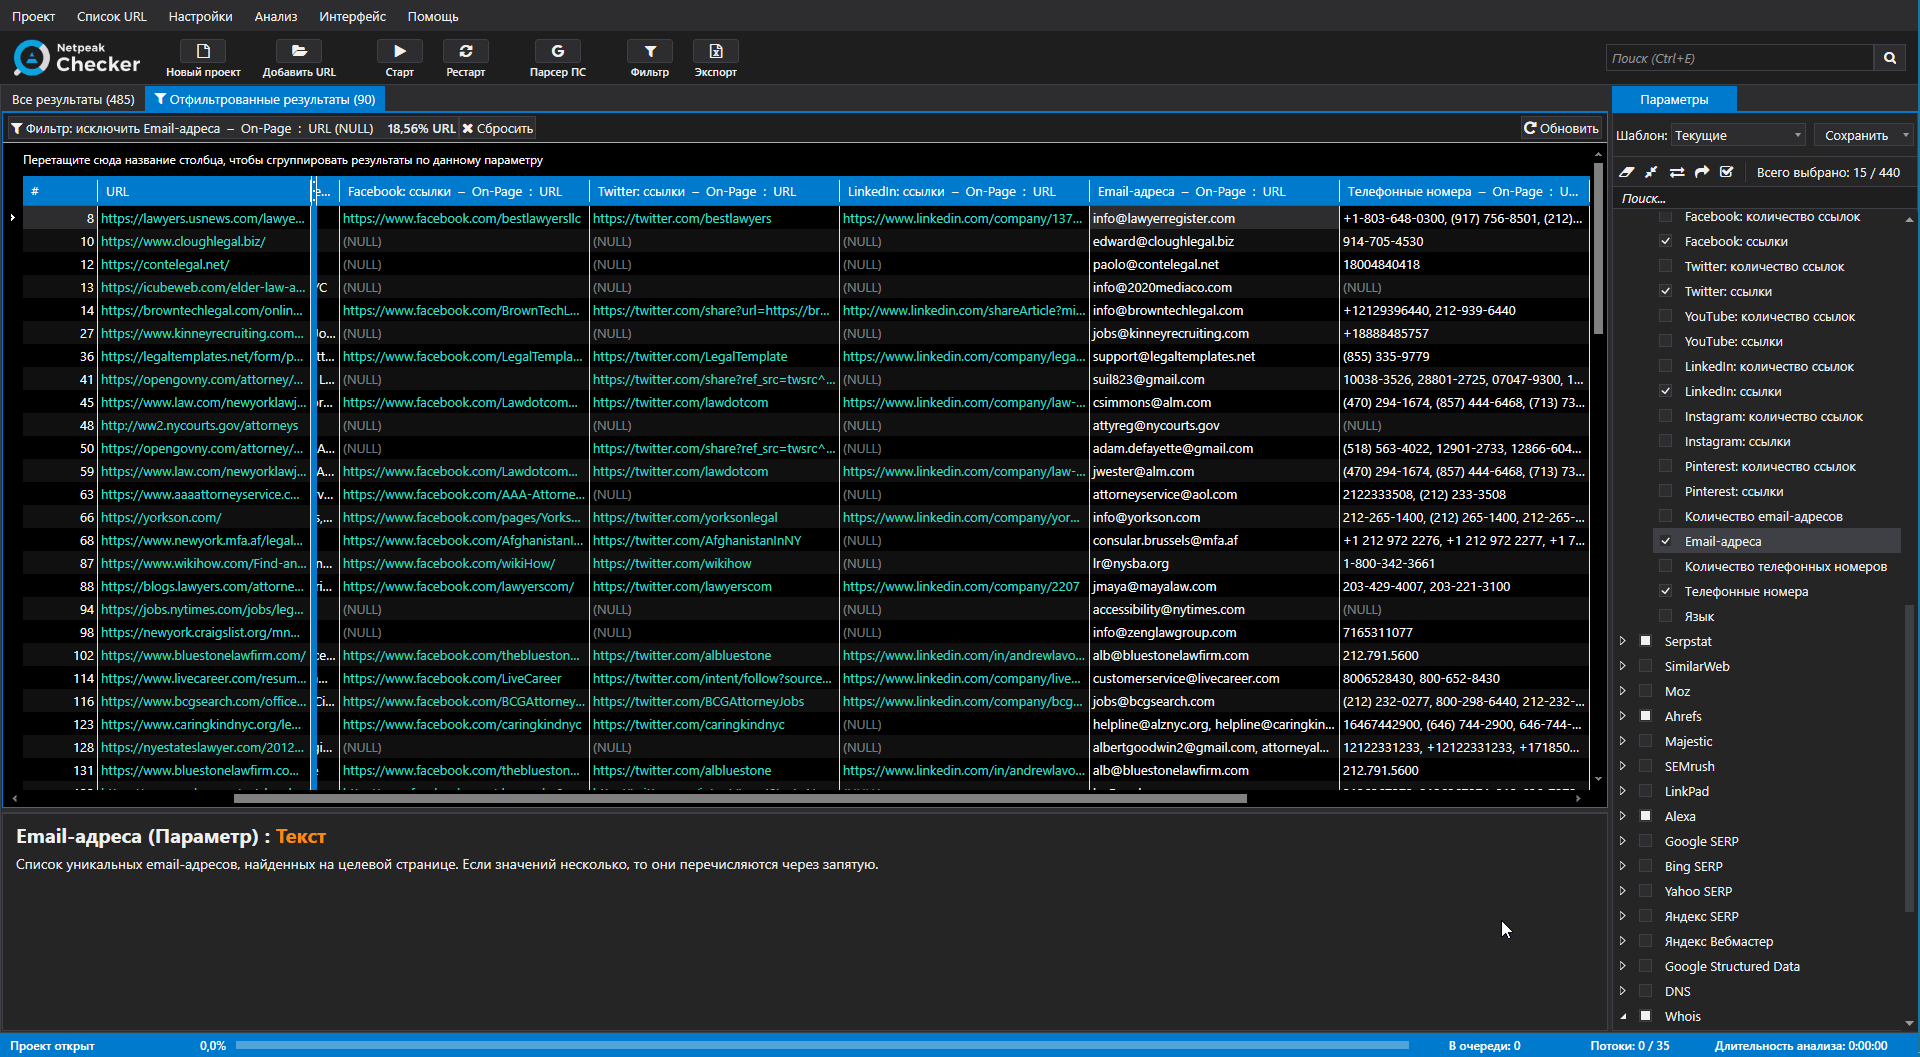Click the checkmark box icon in parameters toolbar

(x=1727, y=172)
